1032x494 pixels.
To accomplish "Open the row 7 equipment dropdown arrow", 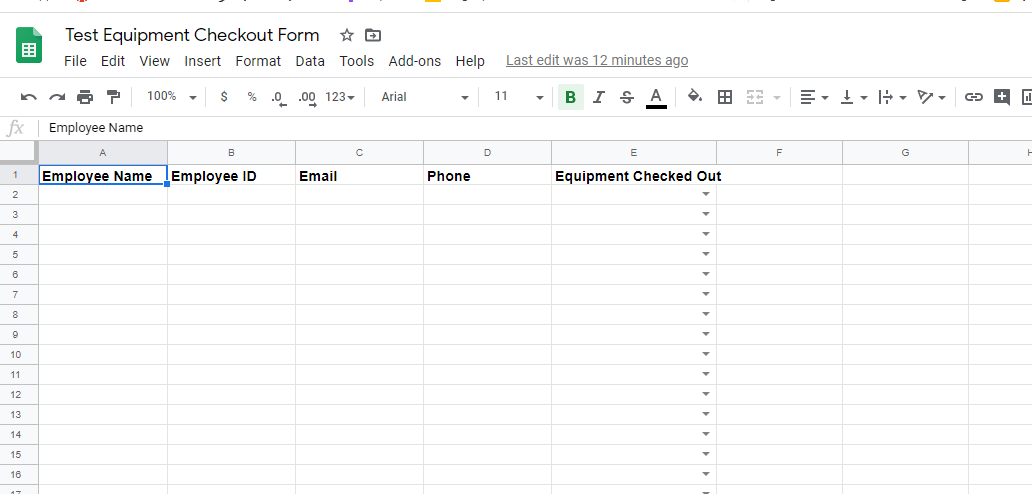I will pos(706,294).
